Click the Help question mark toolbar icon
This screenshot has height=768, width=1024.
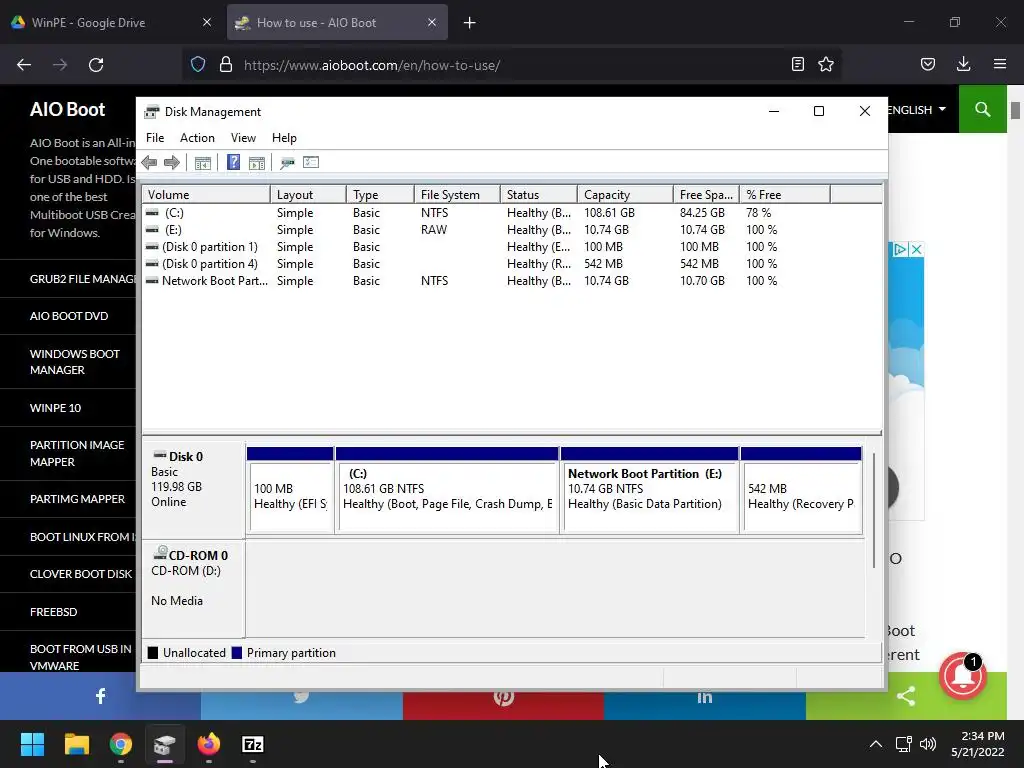click(233, 163)
